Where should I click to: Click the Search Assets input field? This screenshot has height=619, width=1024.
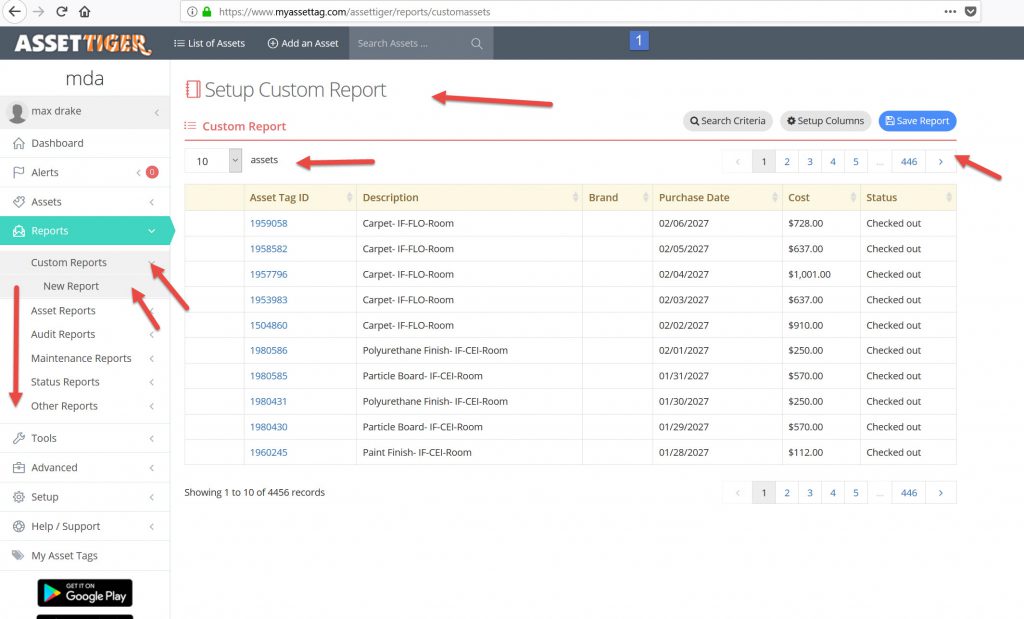pos(410,44)
